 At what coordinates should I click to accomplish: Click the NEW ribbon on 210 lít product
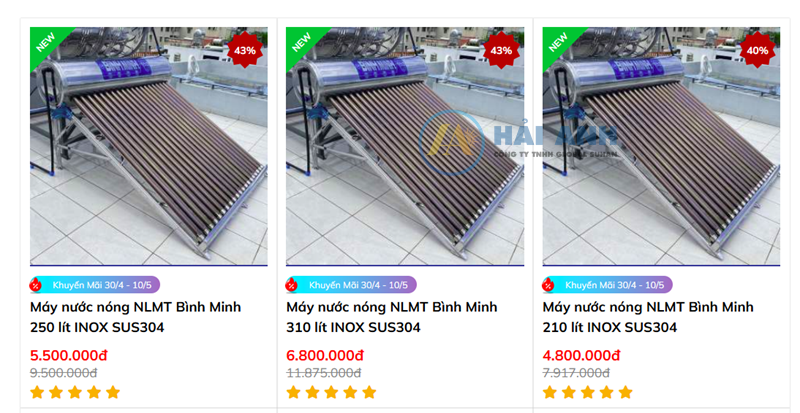(x=559, y=43)
